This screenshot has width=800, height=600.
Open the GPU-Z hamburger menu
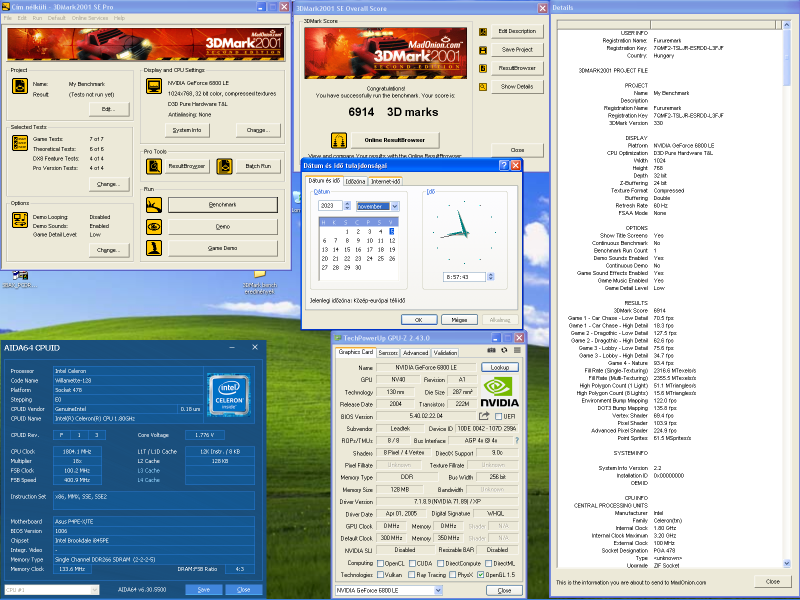(x=517, y=351)
